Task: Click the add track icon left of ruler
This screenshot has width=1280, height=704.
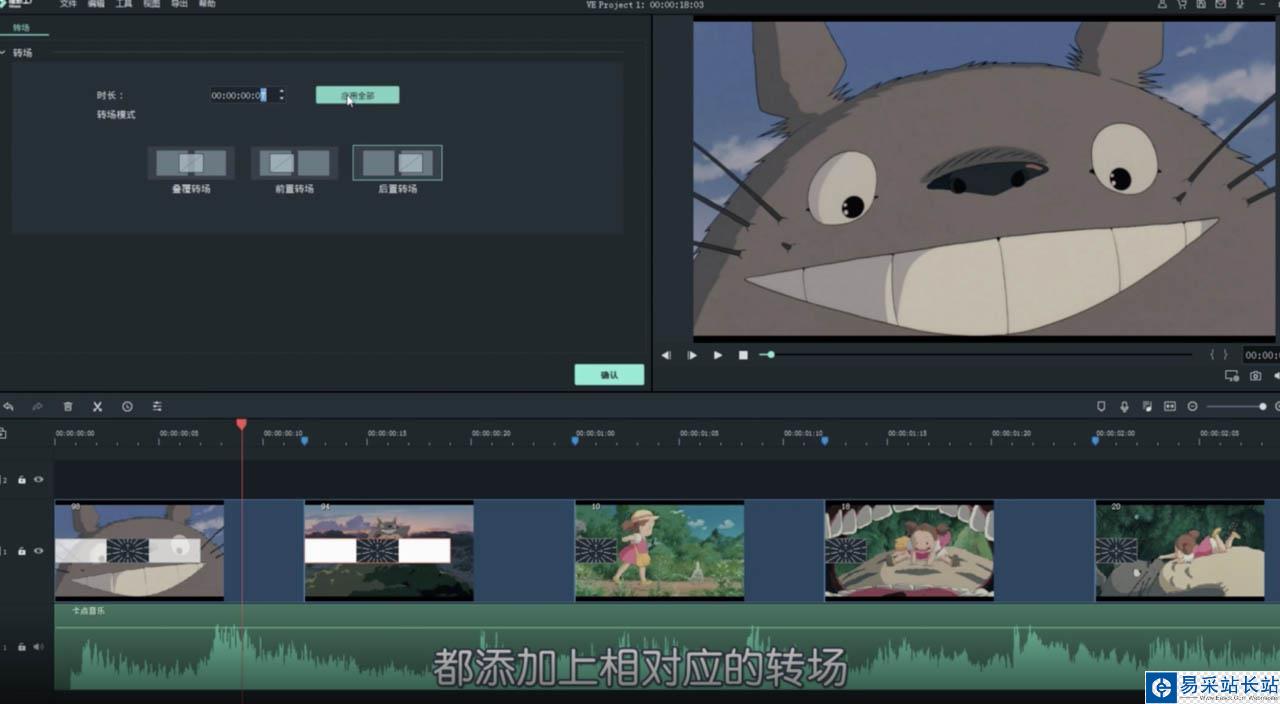Action: (x=2, y=434)
